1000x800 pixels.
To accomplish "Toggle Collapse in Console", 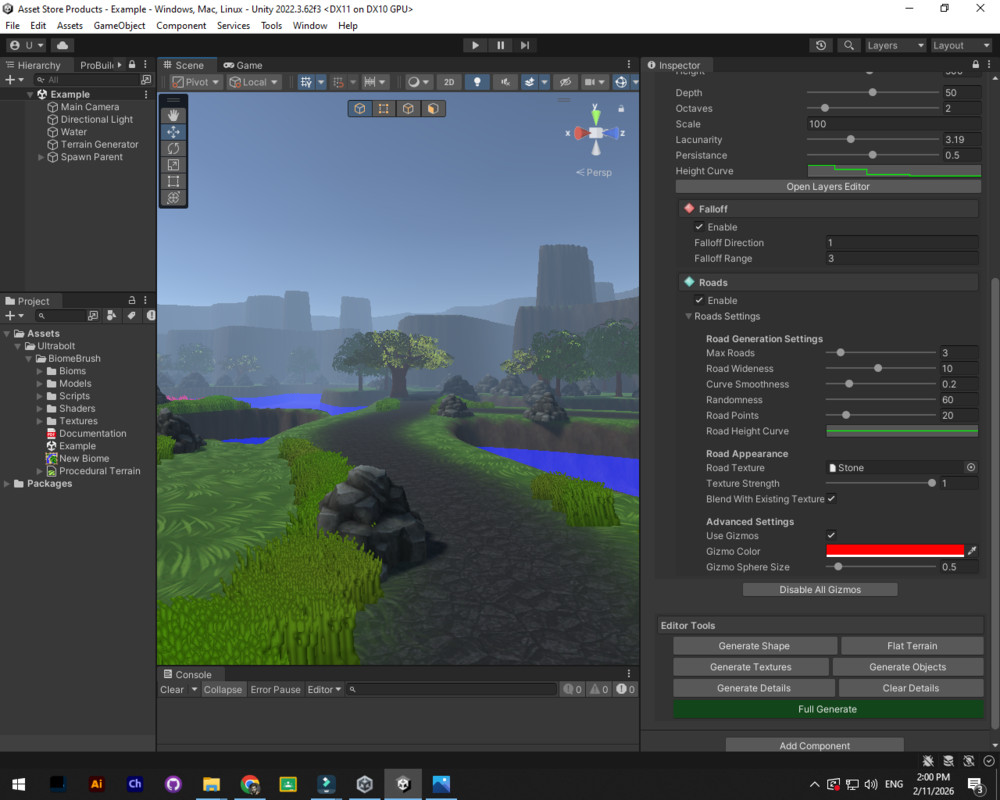I will (223, 689).
